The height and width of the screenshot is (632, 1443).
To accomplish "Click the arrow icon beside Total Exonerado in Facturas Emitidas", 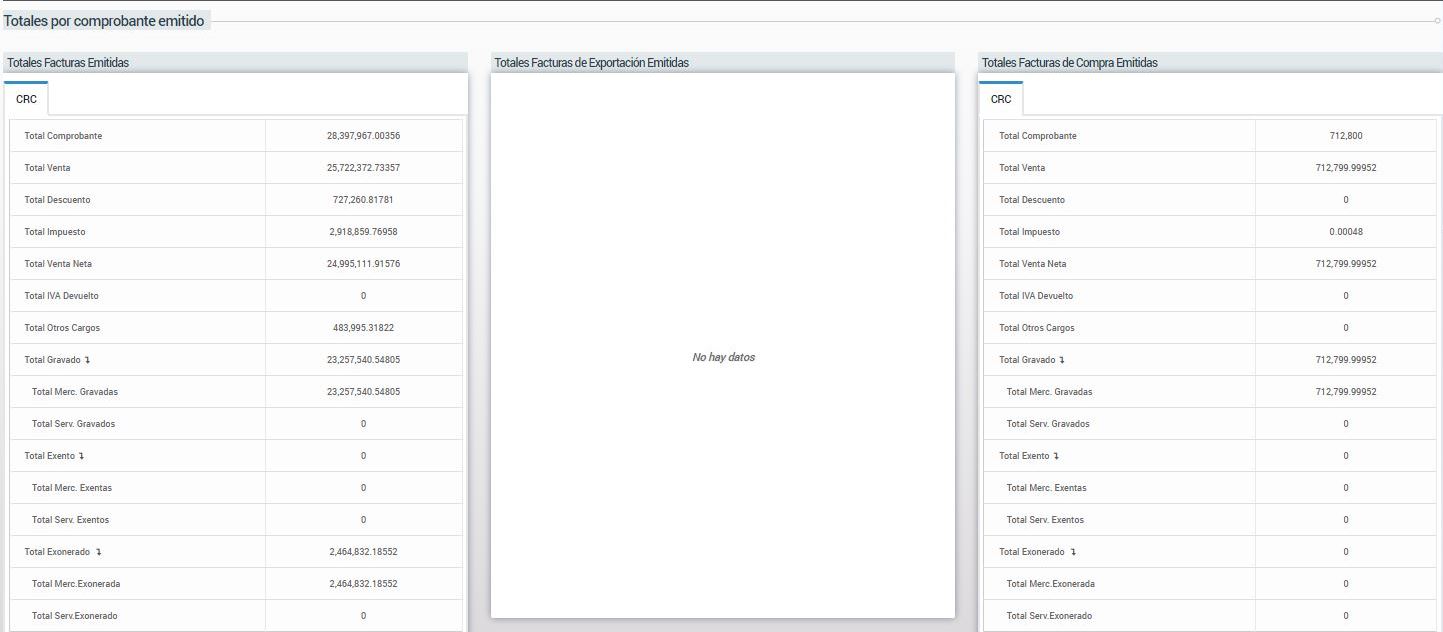I will click(x=98, y=552).
